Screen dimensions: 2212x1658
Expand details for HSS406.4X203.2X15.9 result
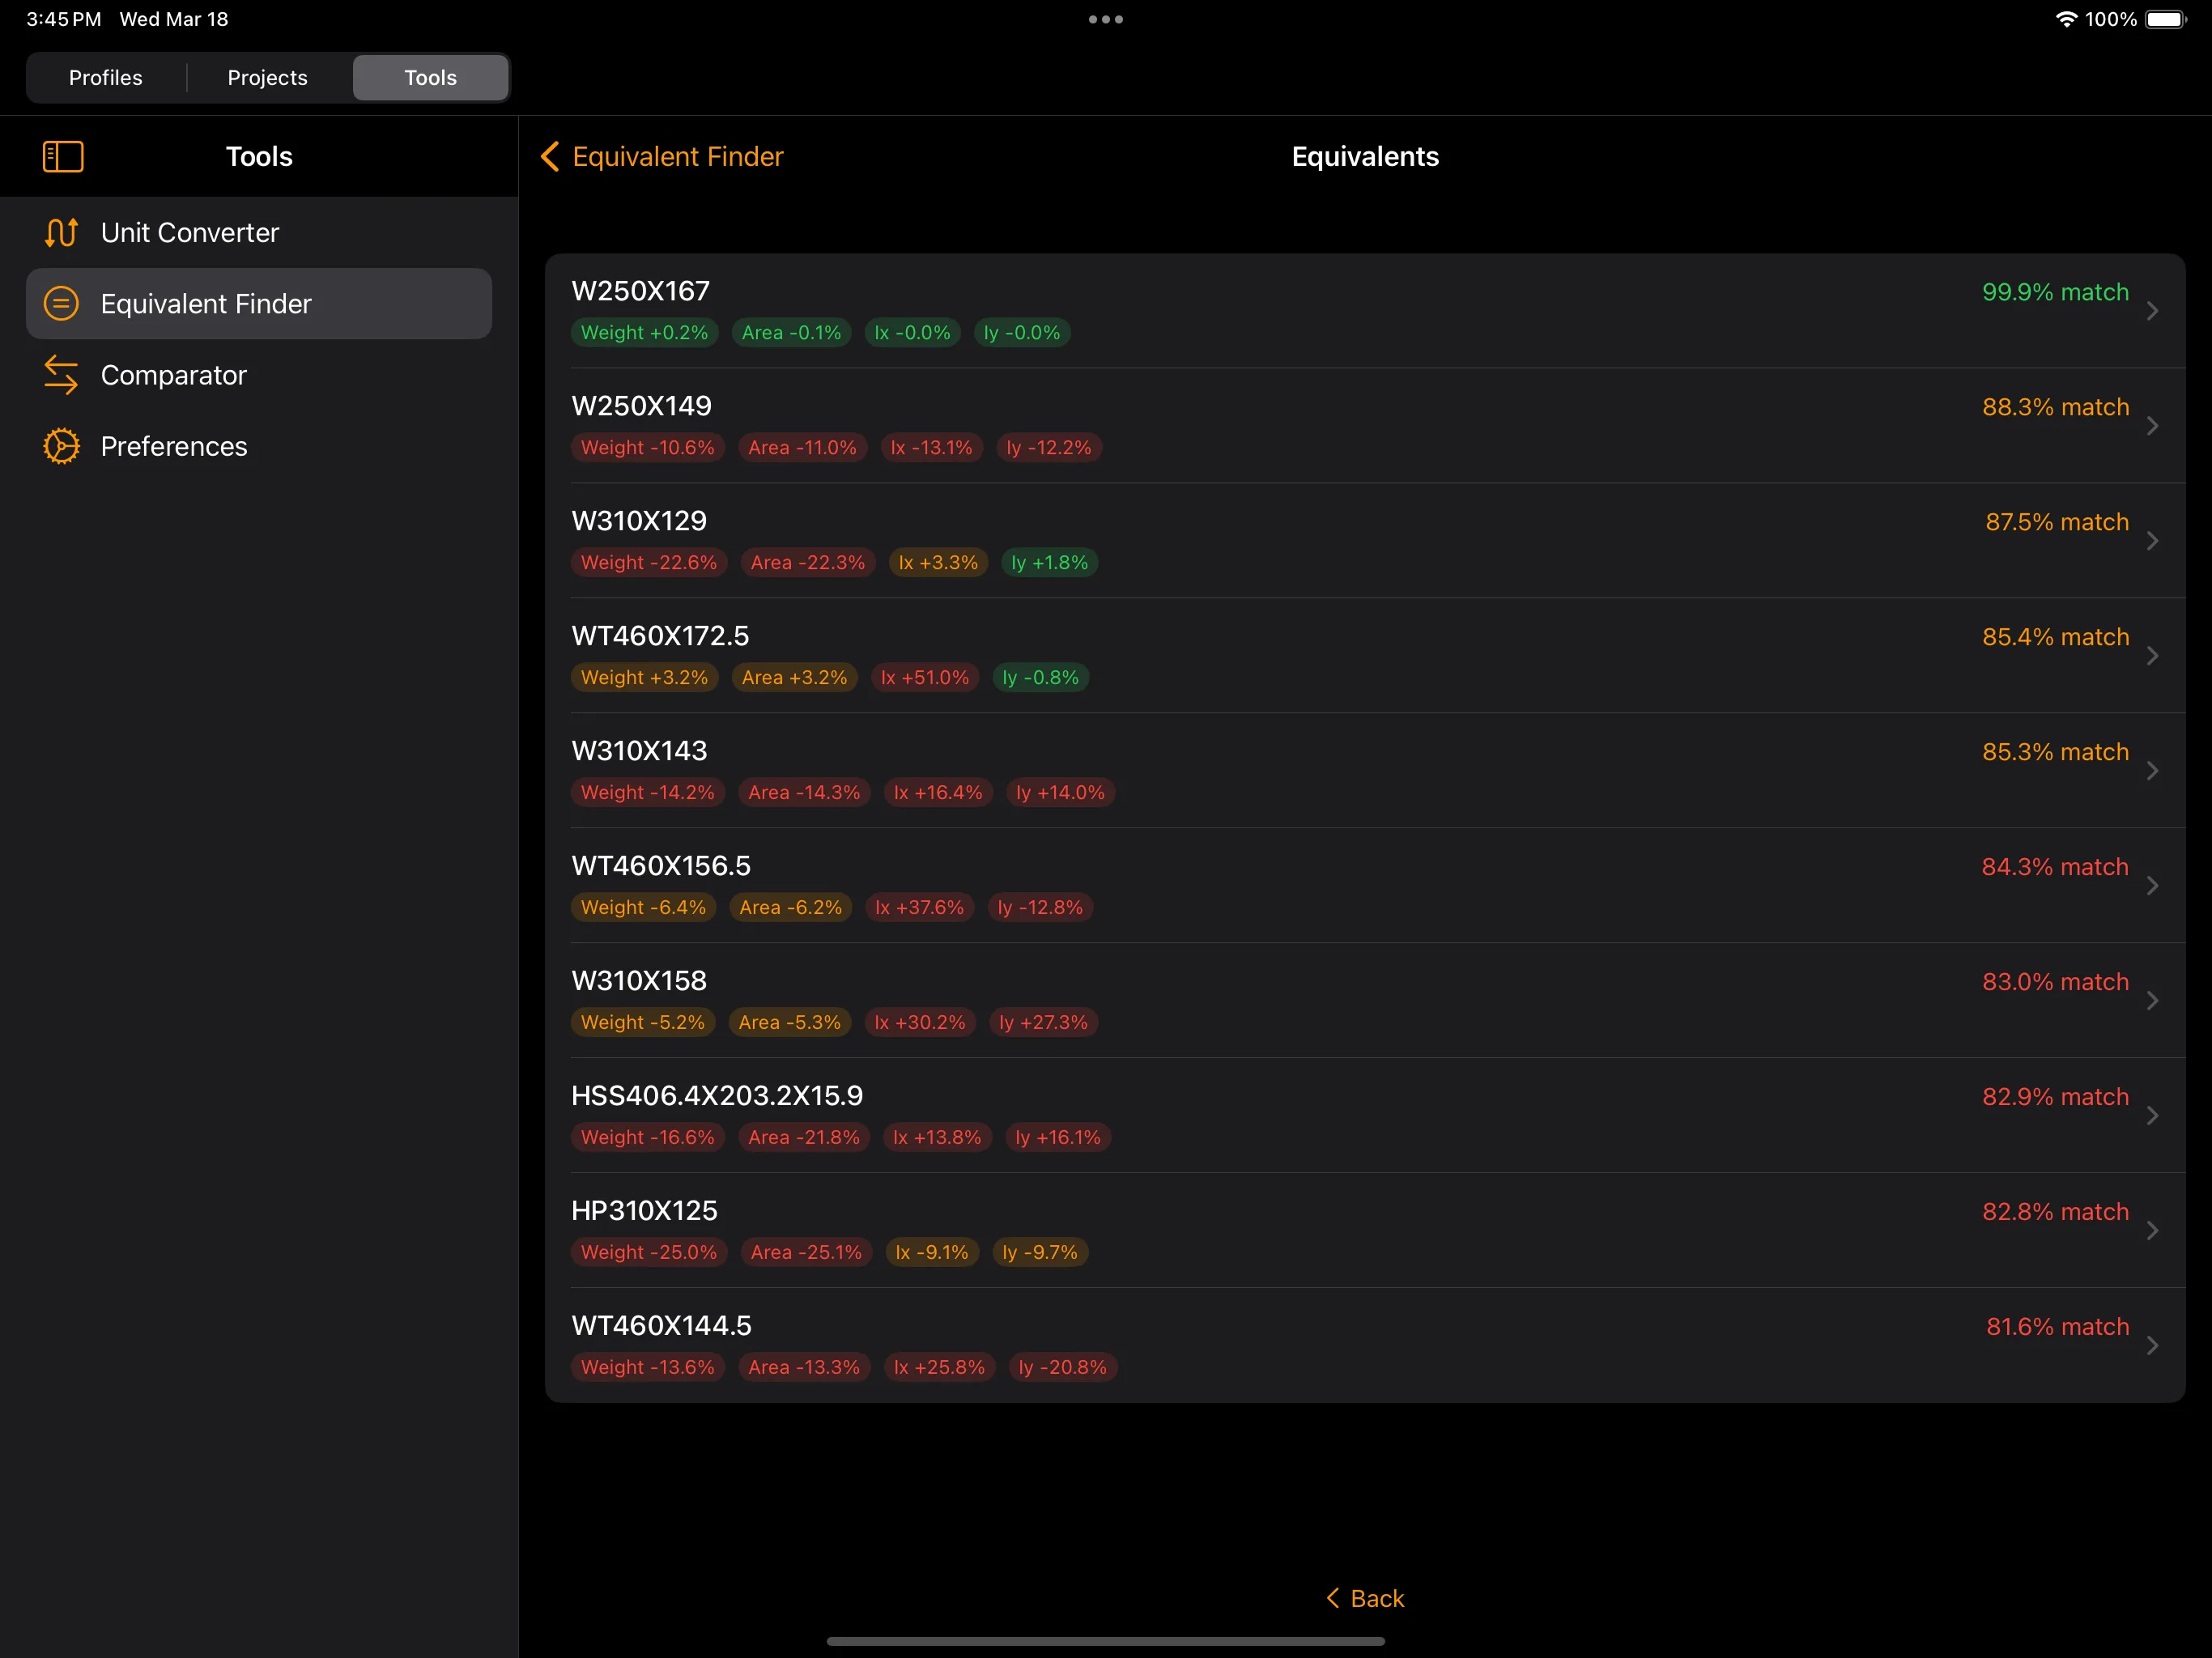coord(2152,1115)
